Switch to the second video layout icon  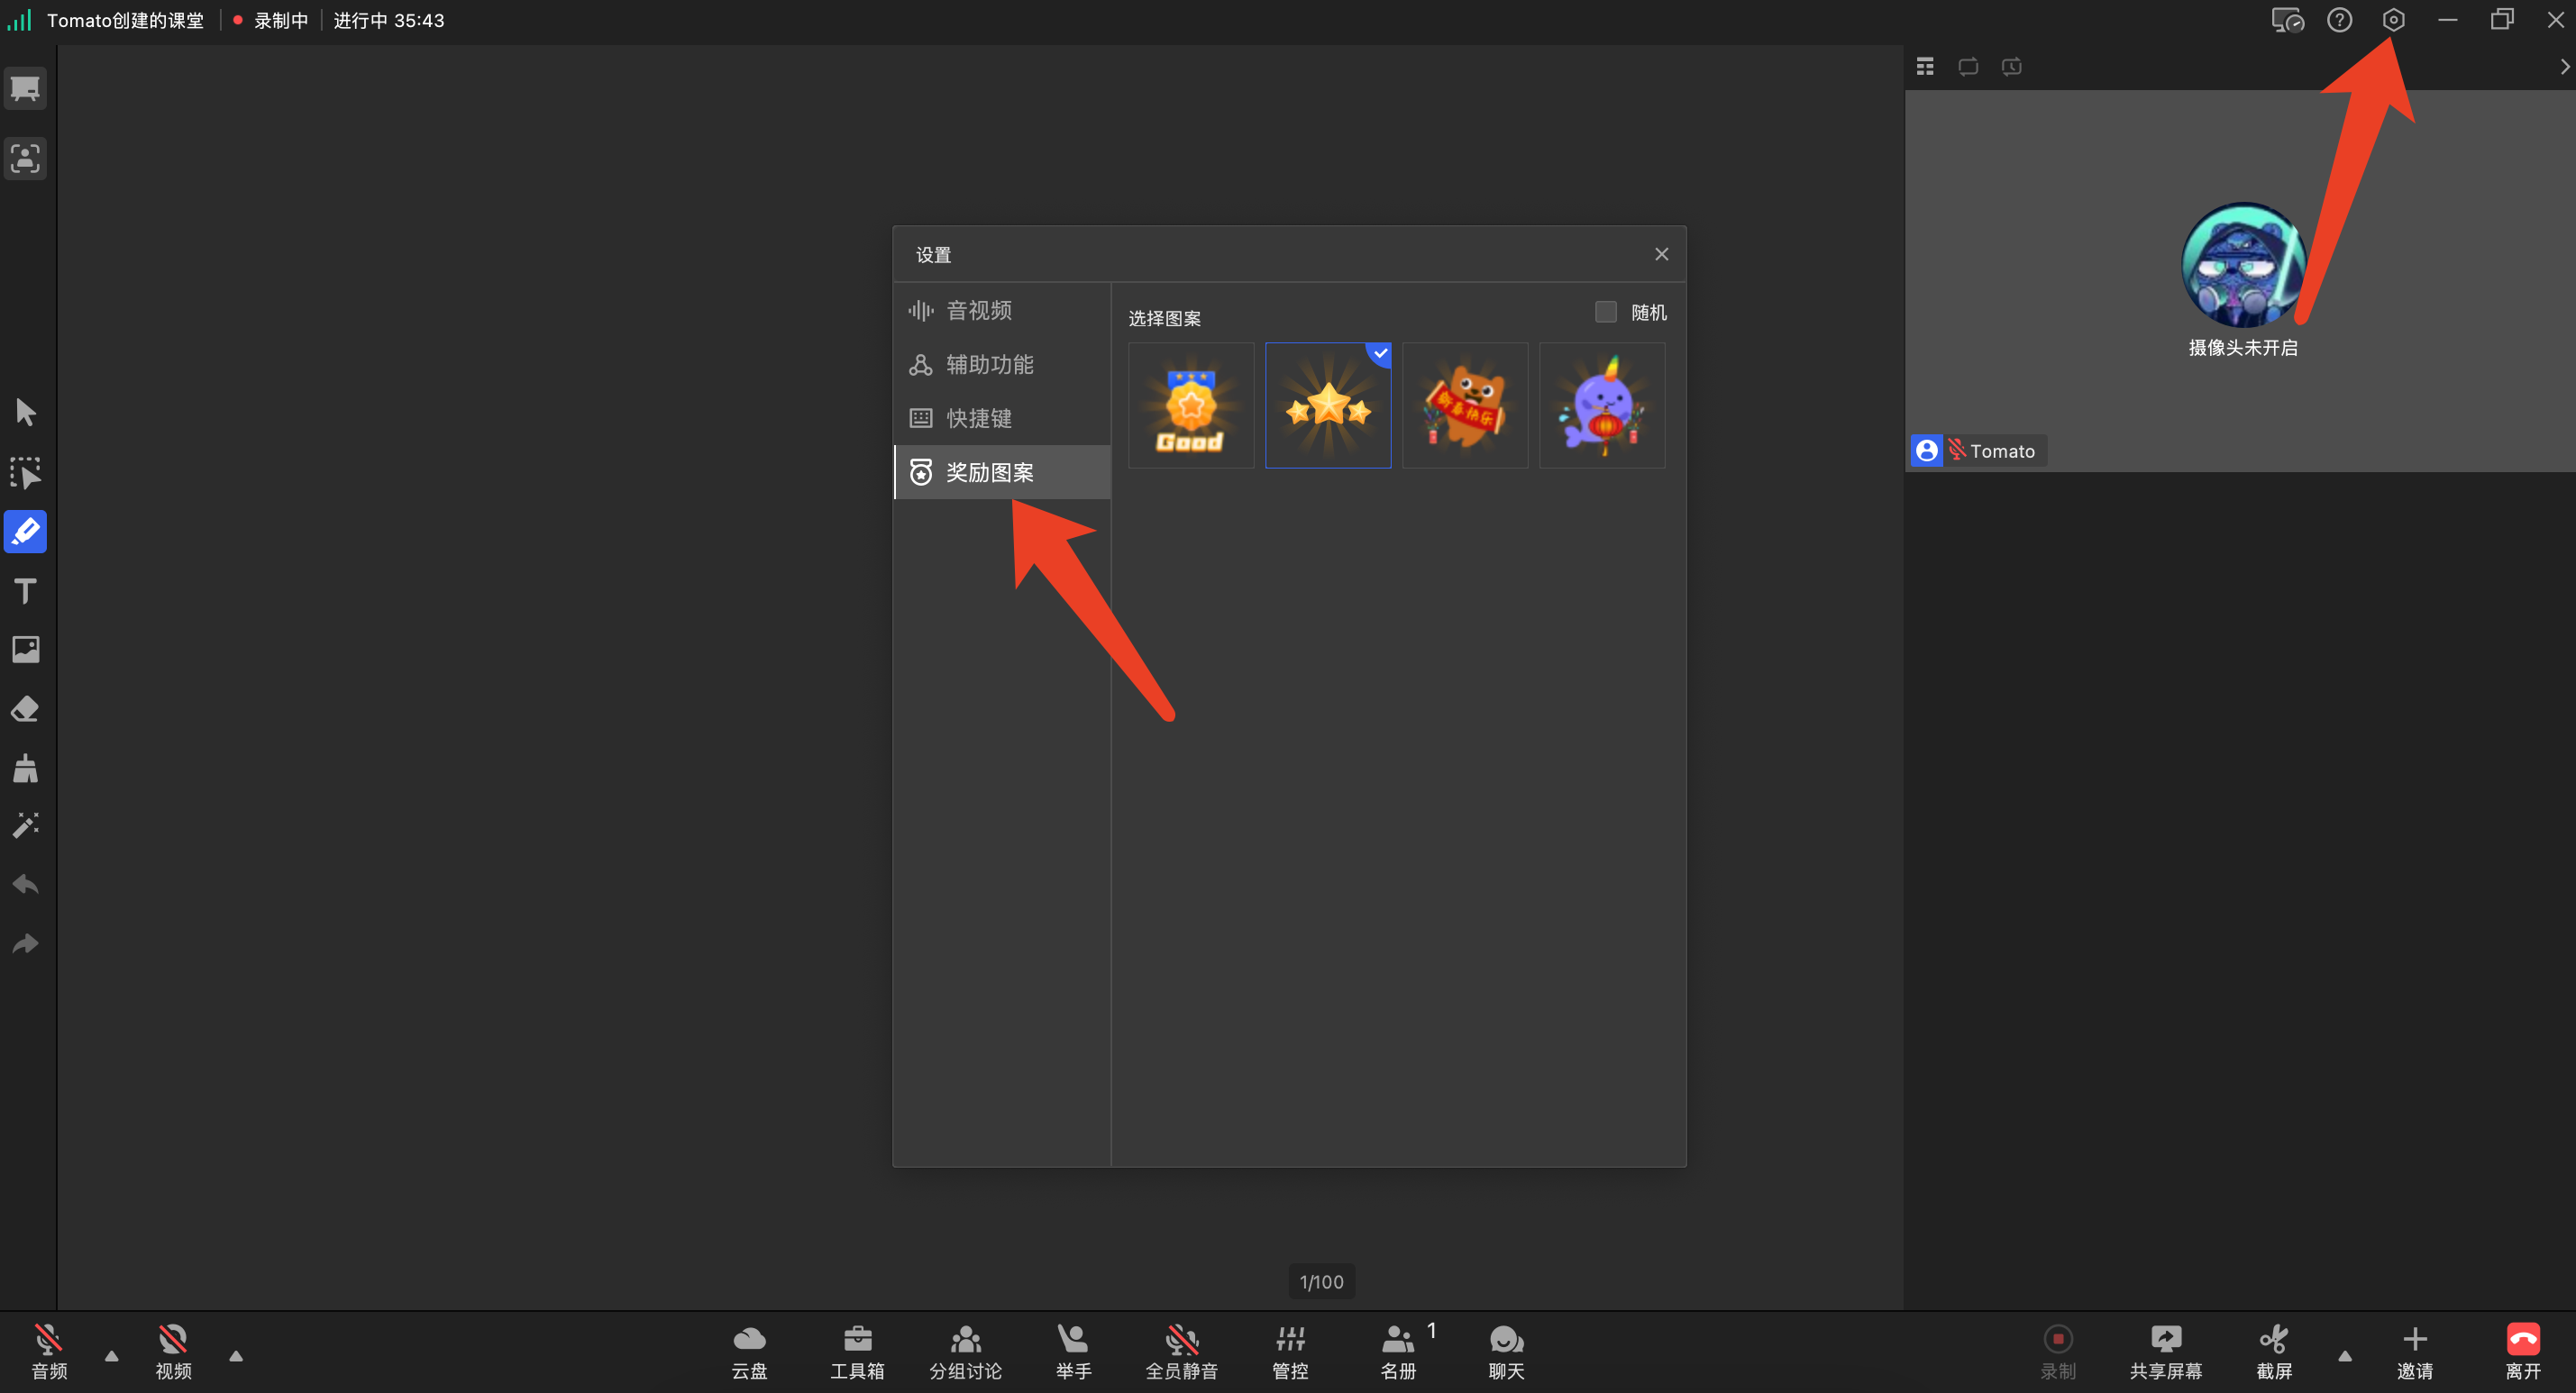pyautogui.click(x=1968, y=67)
